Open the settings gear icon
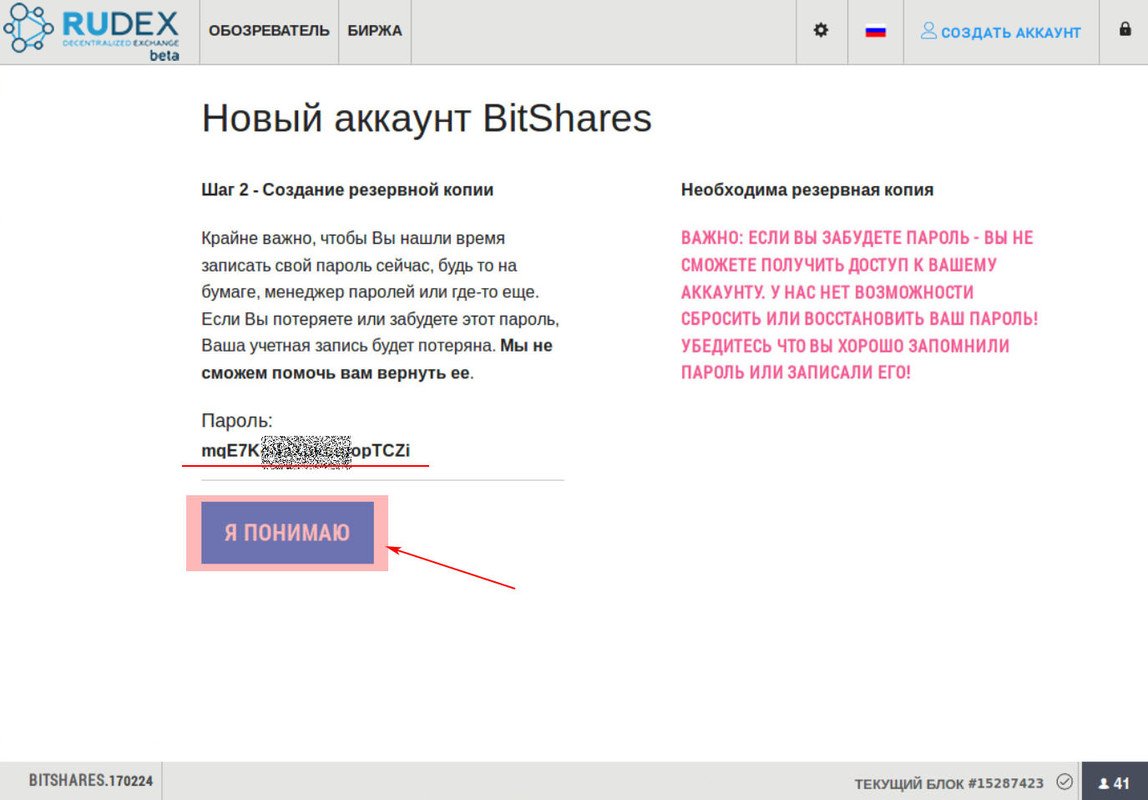The width and height of the screenshot is (1148, 800). click(821, 31)
